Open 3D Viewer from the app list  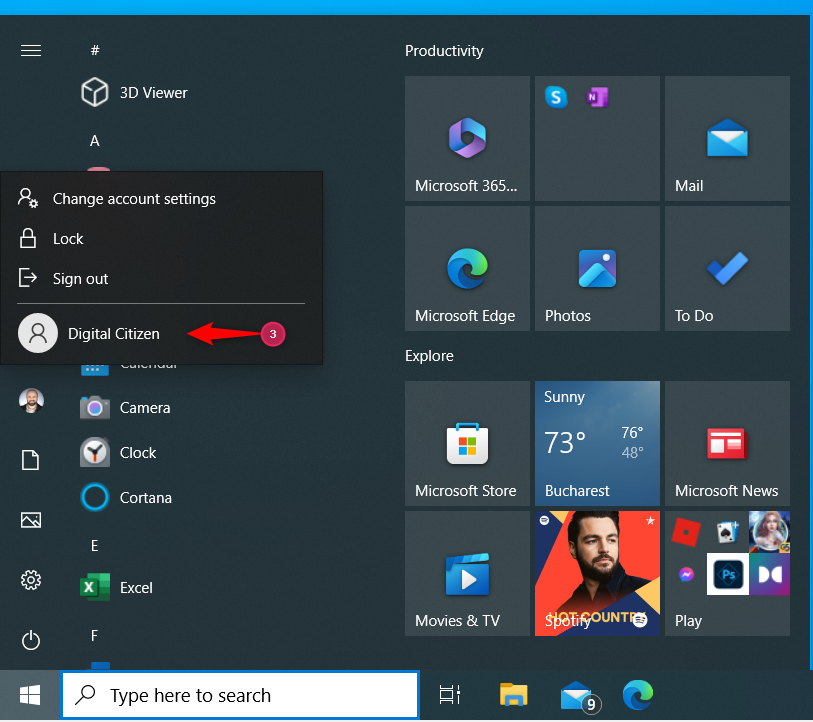[135, 92]
